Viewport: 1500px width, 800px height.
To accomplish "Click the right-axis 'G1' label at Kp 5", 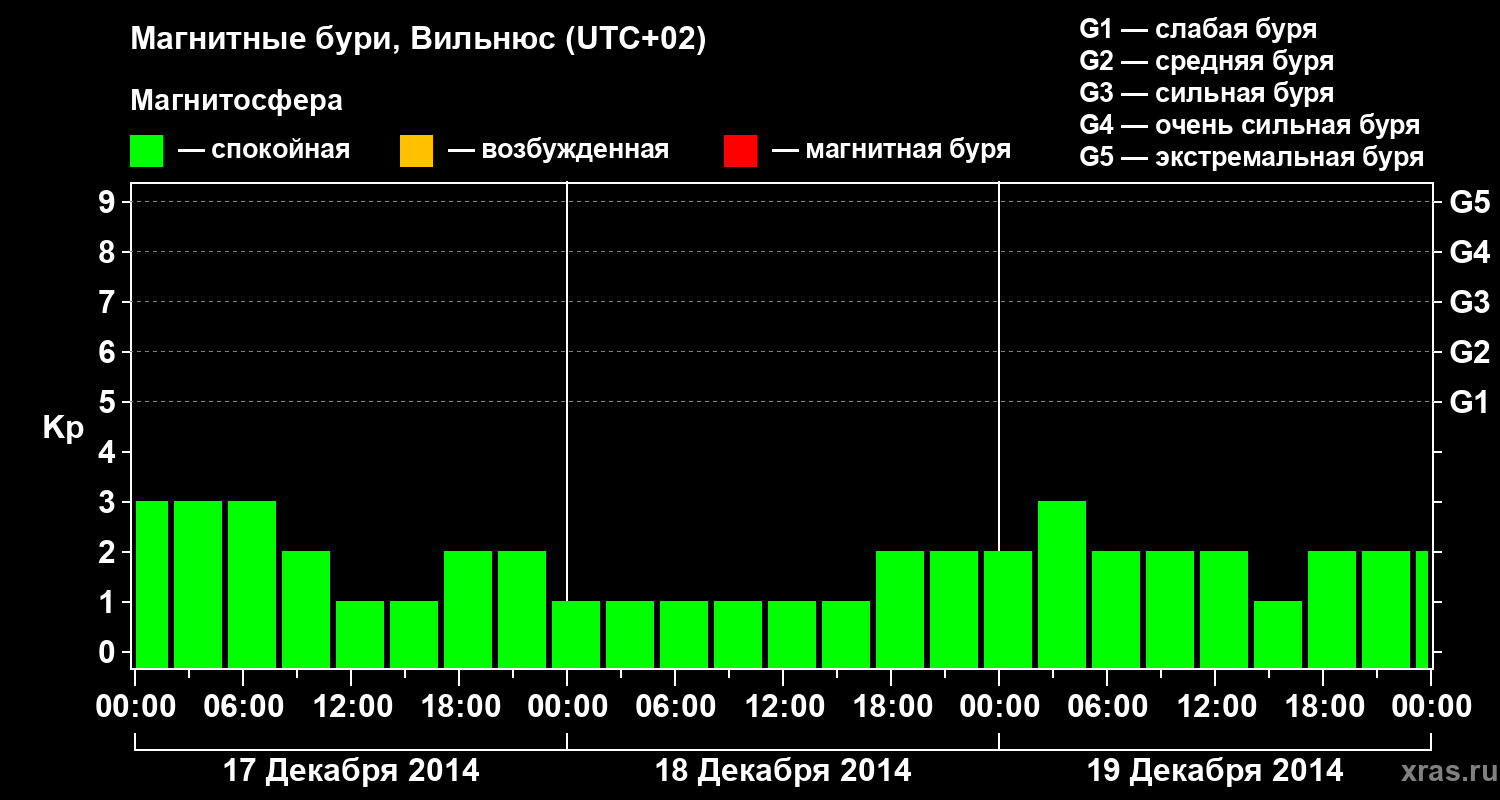I will click(x=1469, y=402).
